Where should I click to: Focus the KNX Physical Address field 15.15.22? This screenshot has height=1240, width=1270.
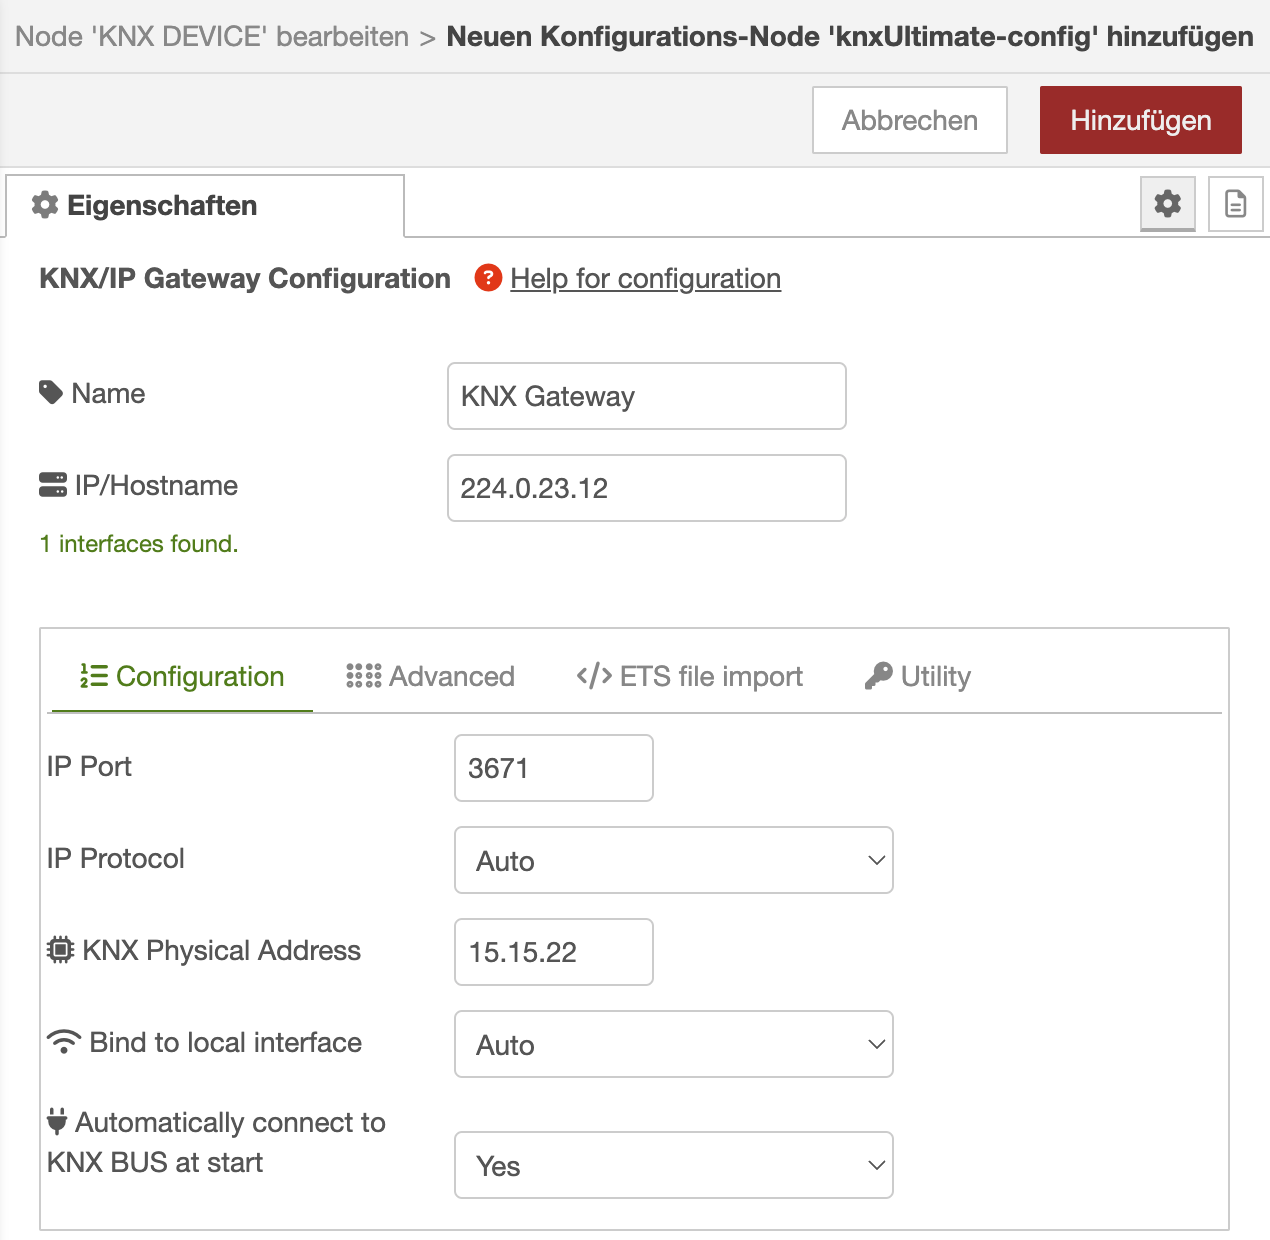554,952
